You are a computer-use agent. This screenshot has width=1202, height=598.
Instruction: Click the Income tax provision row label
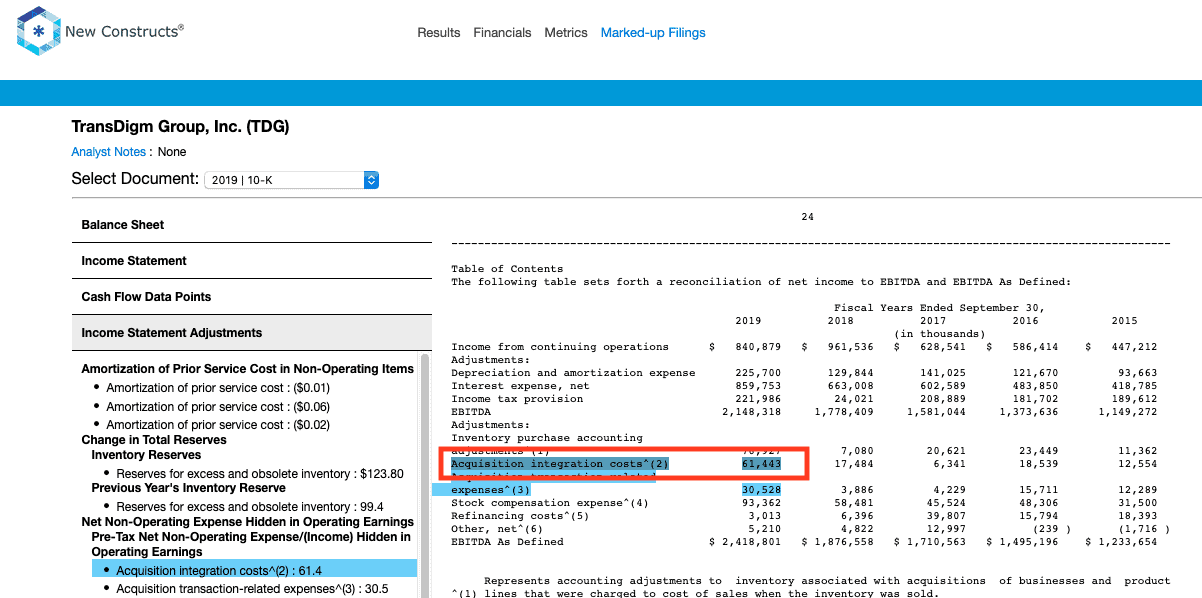pos(517,399)
